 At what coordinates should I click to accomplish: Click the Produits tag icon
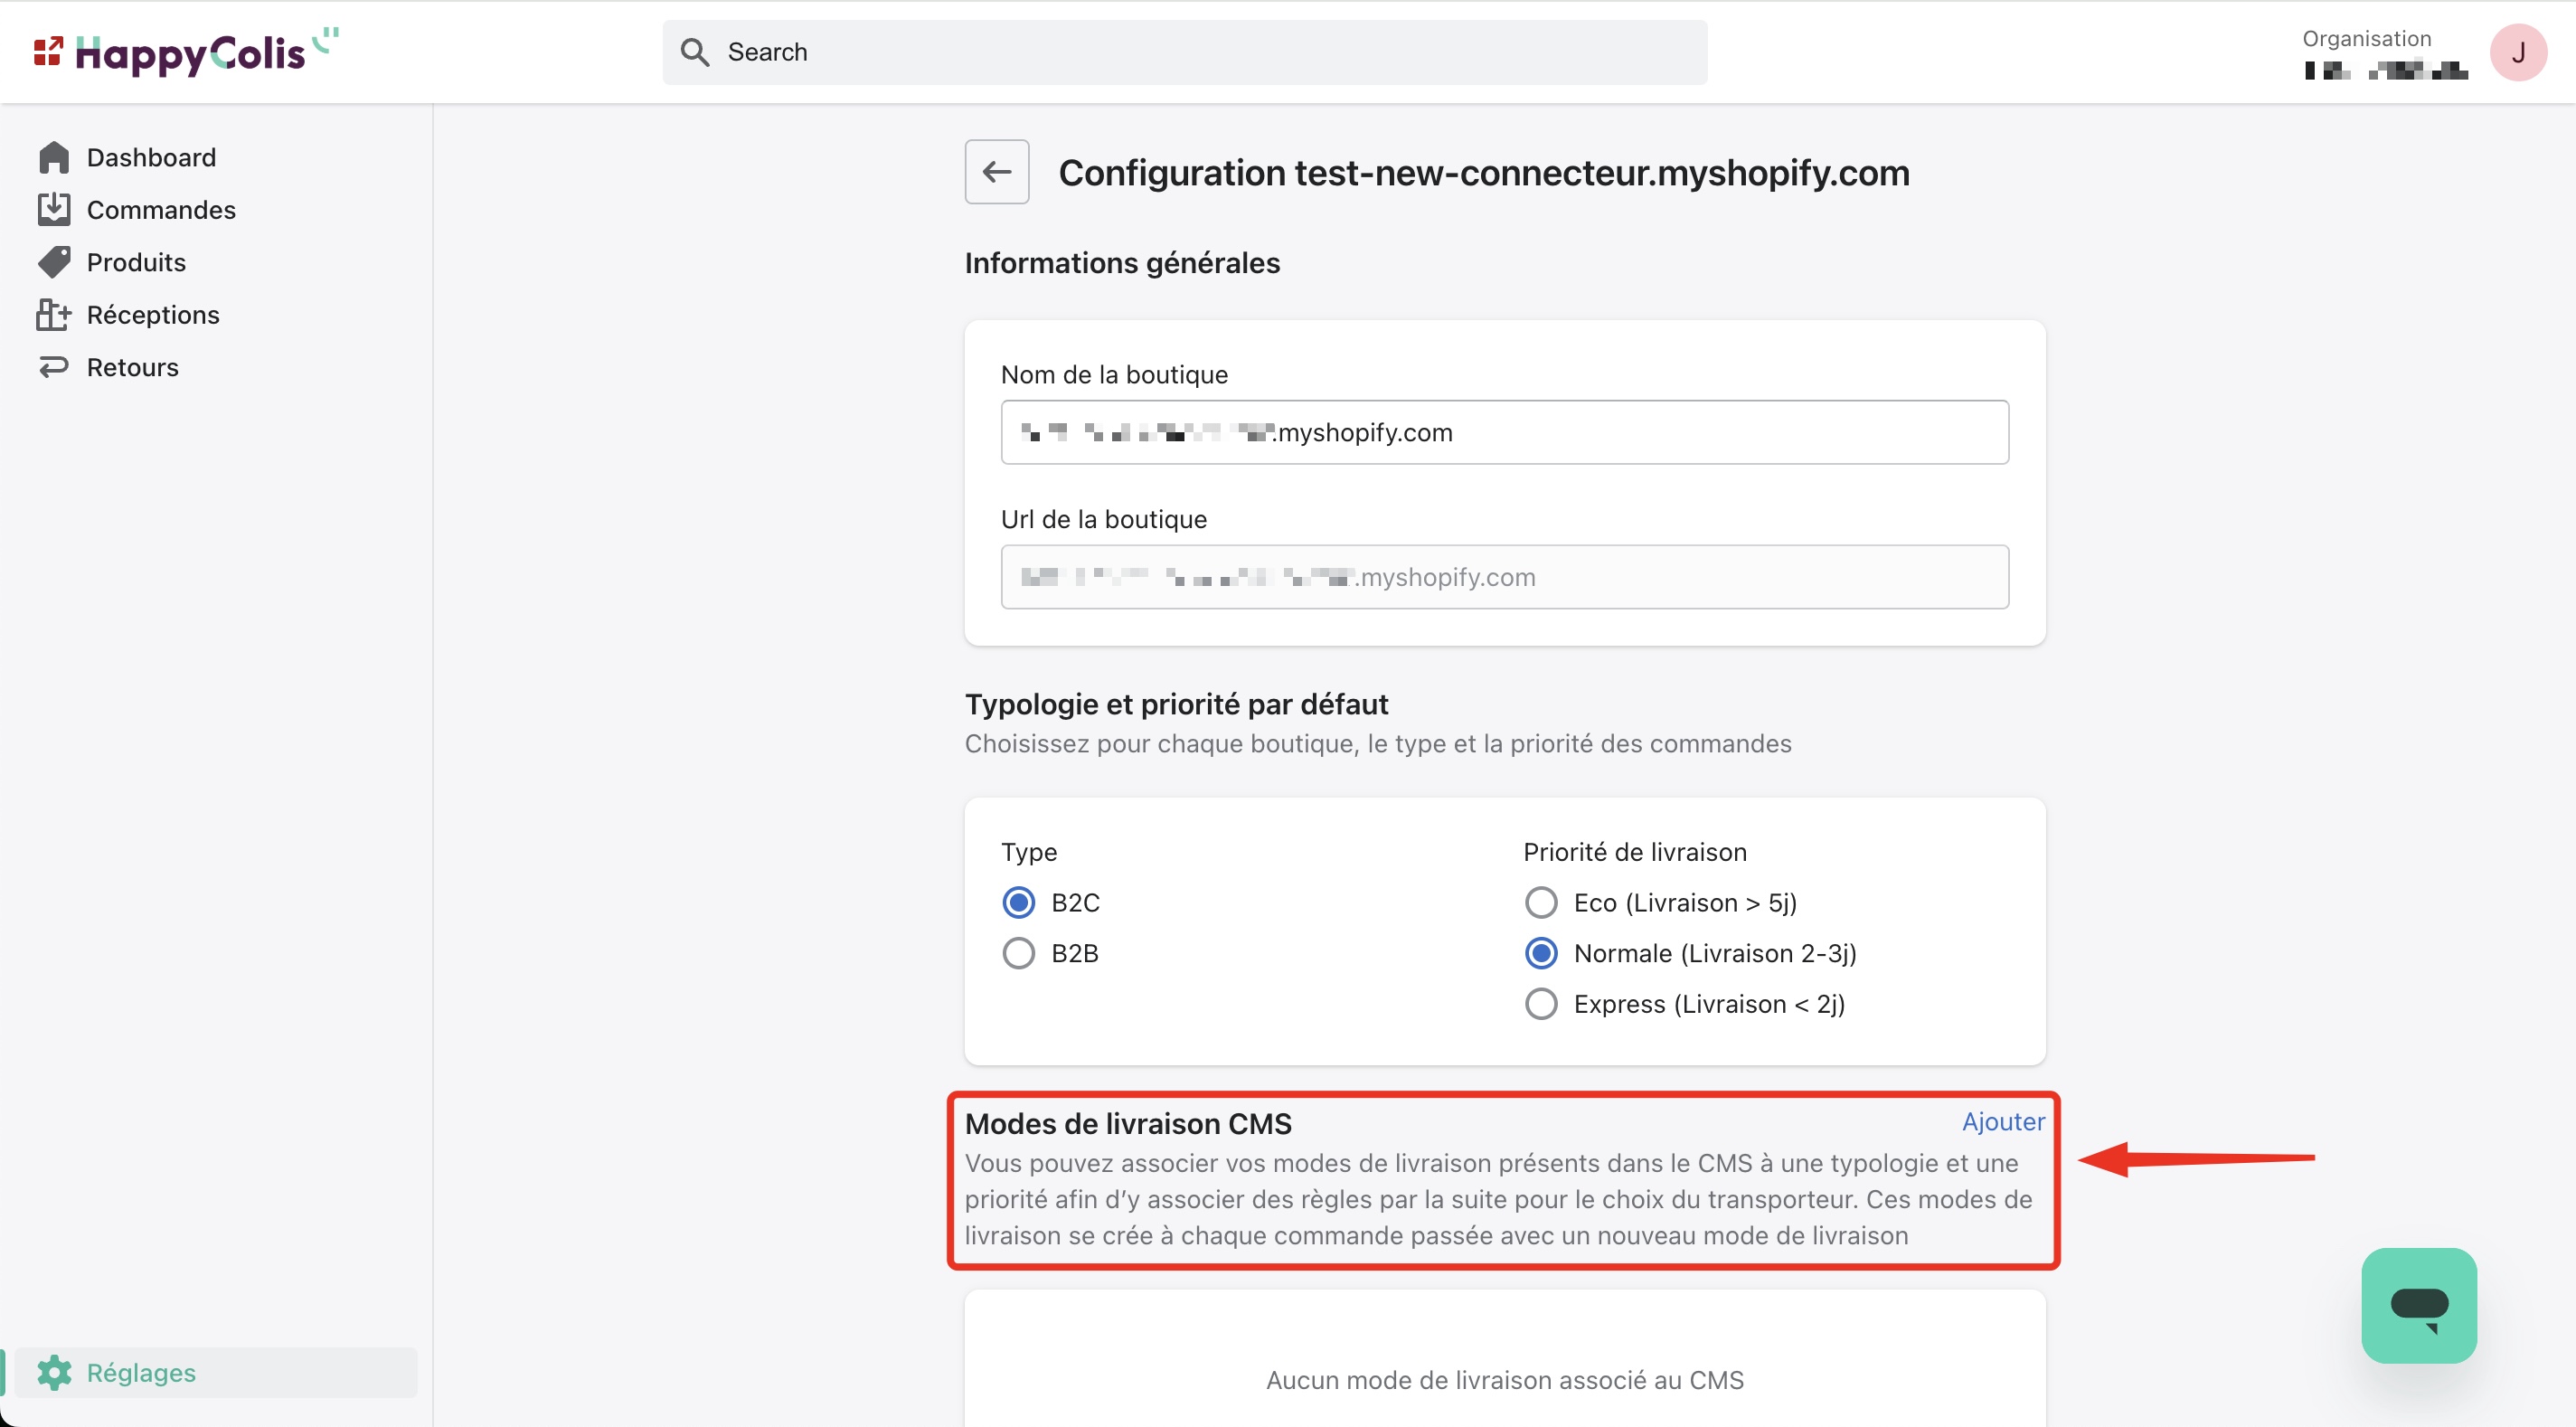[x=54, y=262]
